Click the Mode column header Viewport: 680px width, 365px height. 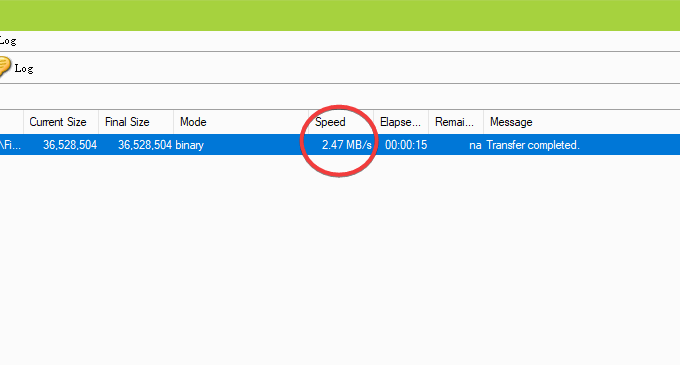(241, 122)
